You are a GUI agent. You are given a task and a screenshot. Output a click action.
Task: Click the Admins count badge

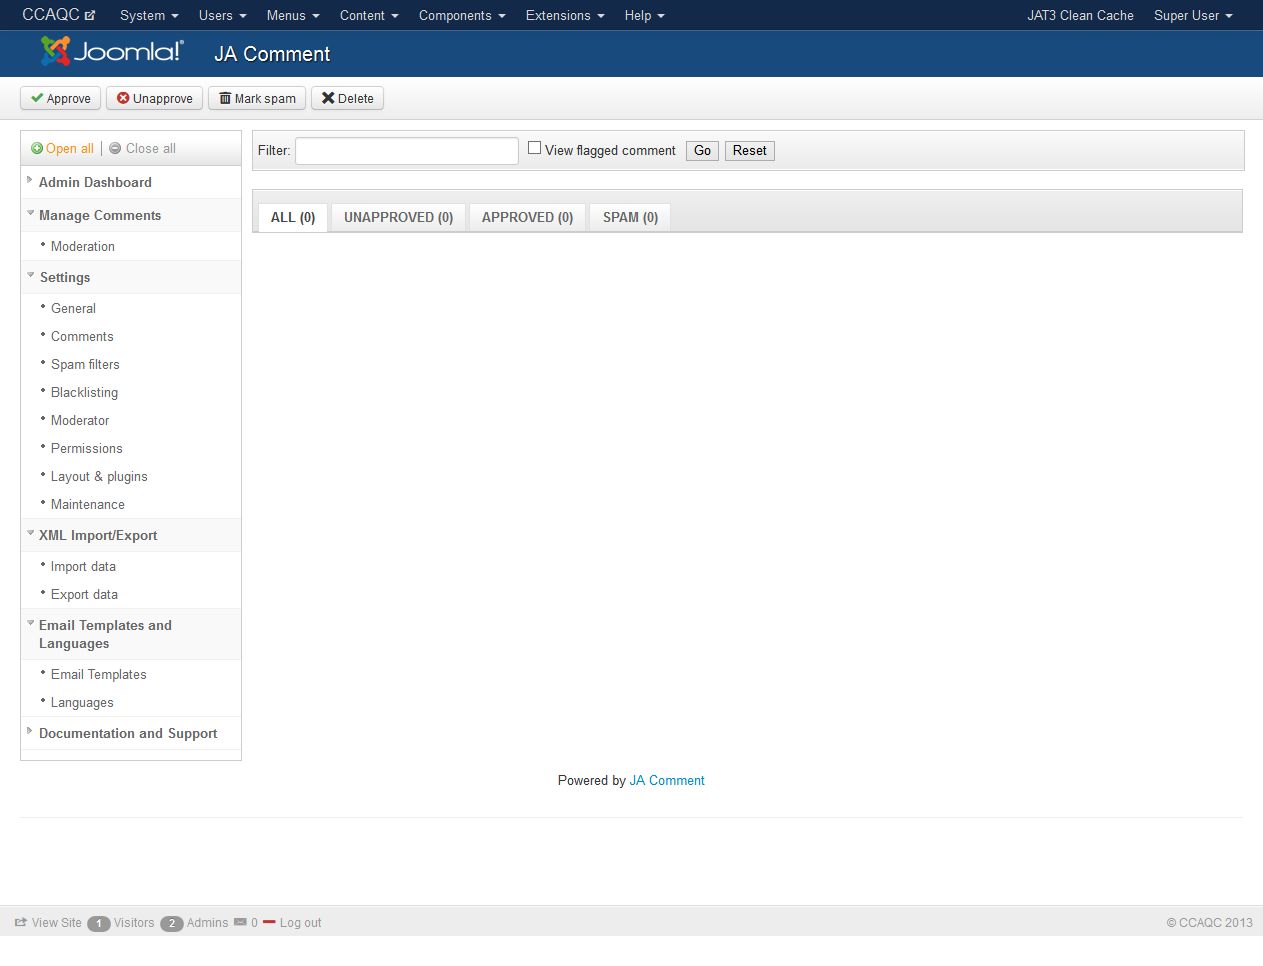(172, 923)
